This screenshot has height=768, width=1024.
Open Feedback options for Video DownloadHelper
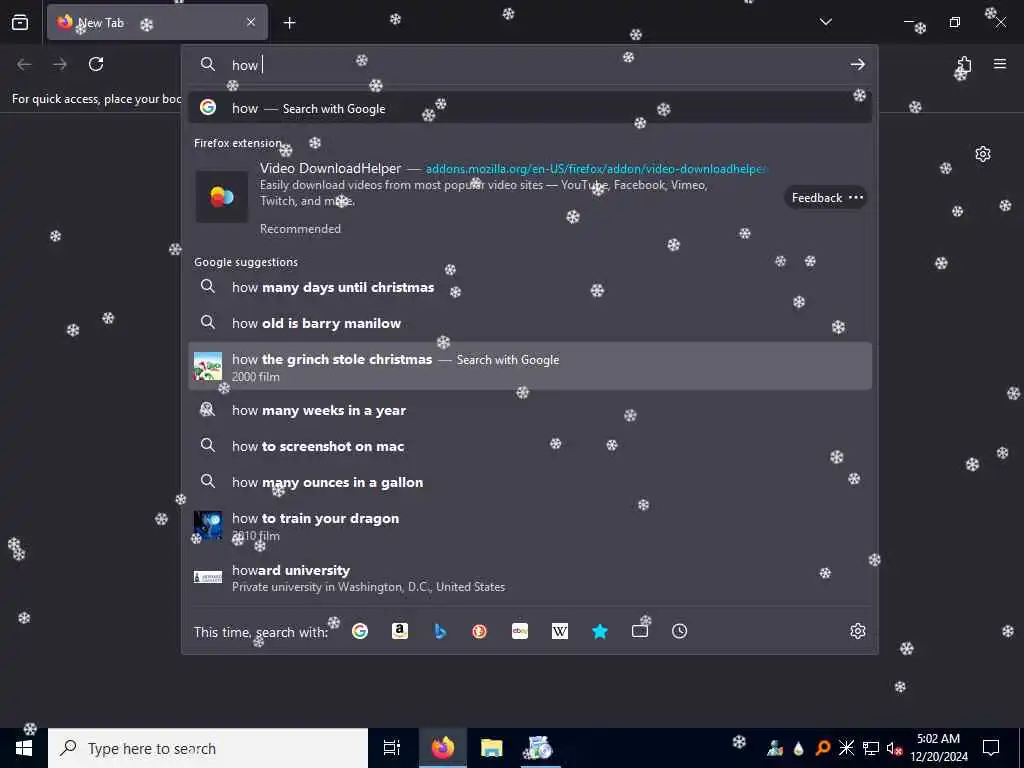click(x=825, y=197)
